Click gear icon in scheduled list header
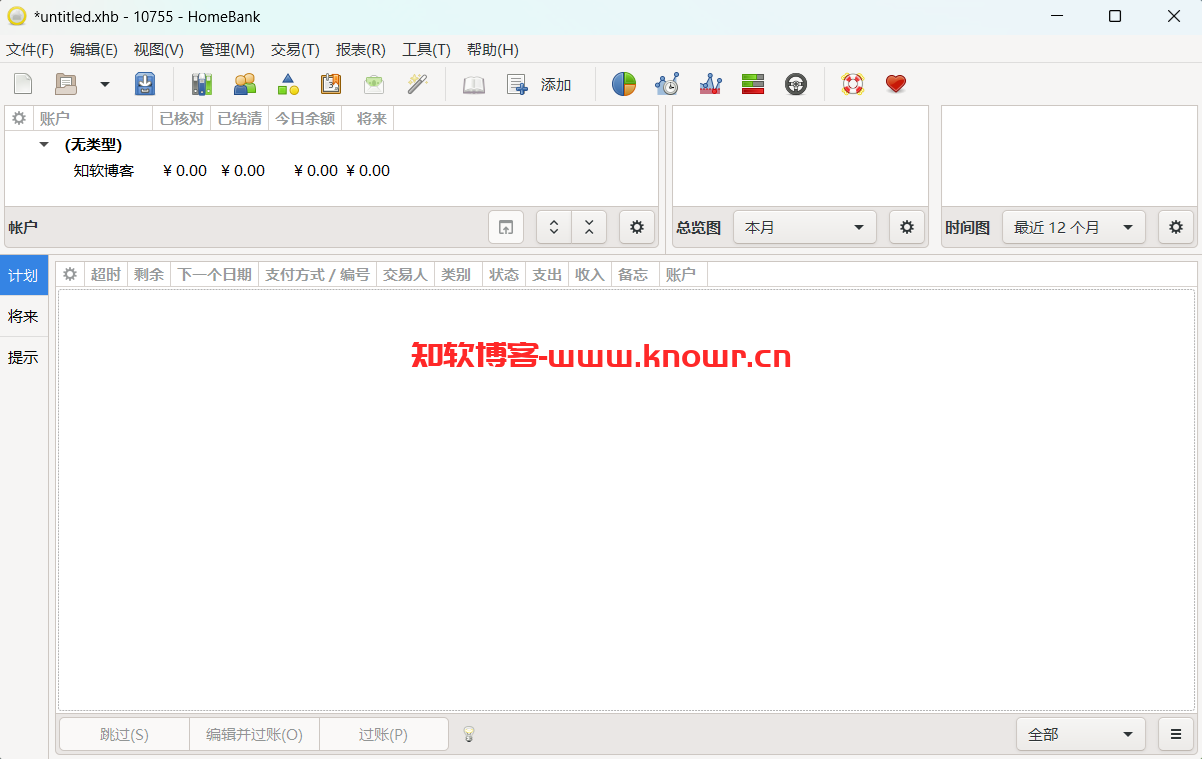The width and height of the screenshot is (1202, 759). click(x=70, y=274)
